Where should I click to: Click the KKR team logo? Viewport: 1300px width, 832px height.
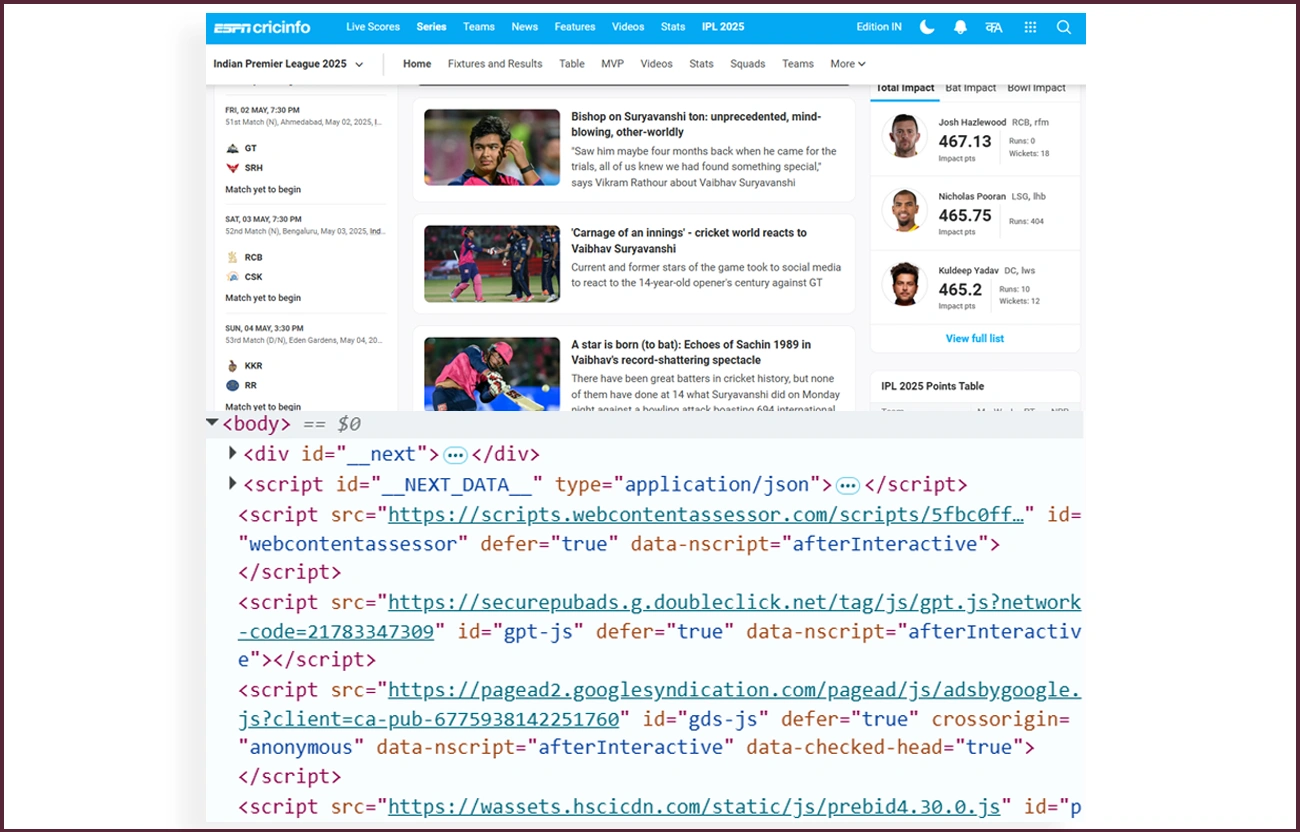233,366
